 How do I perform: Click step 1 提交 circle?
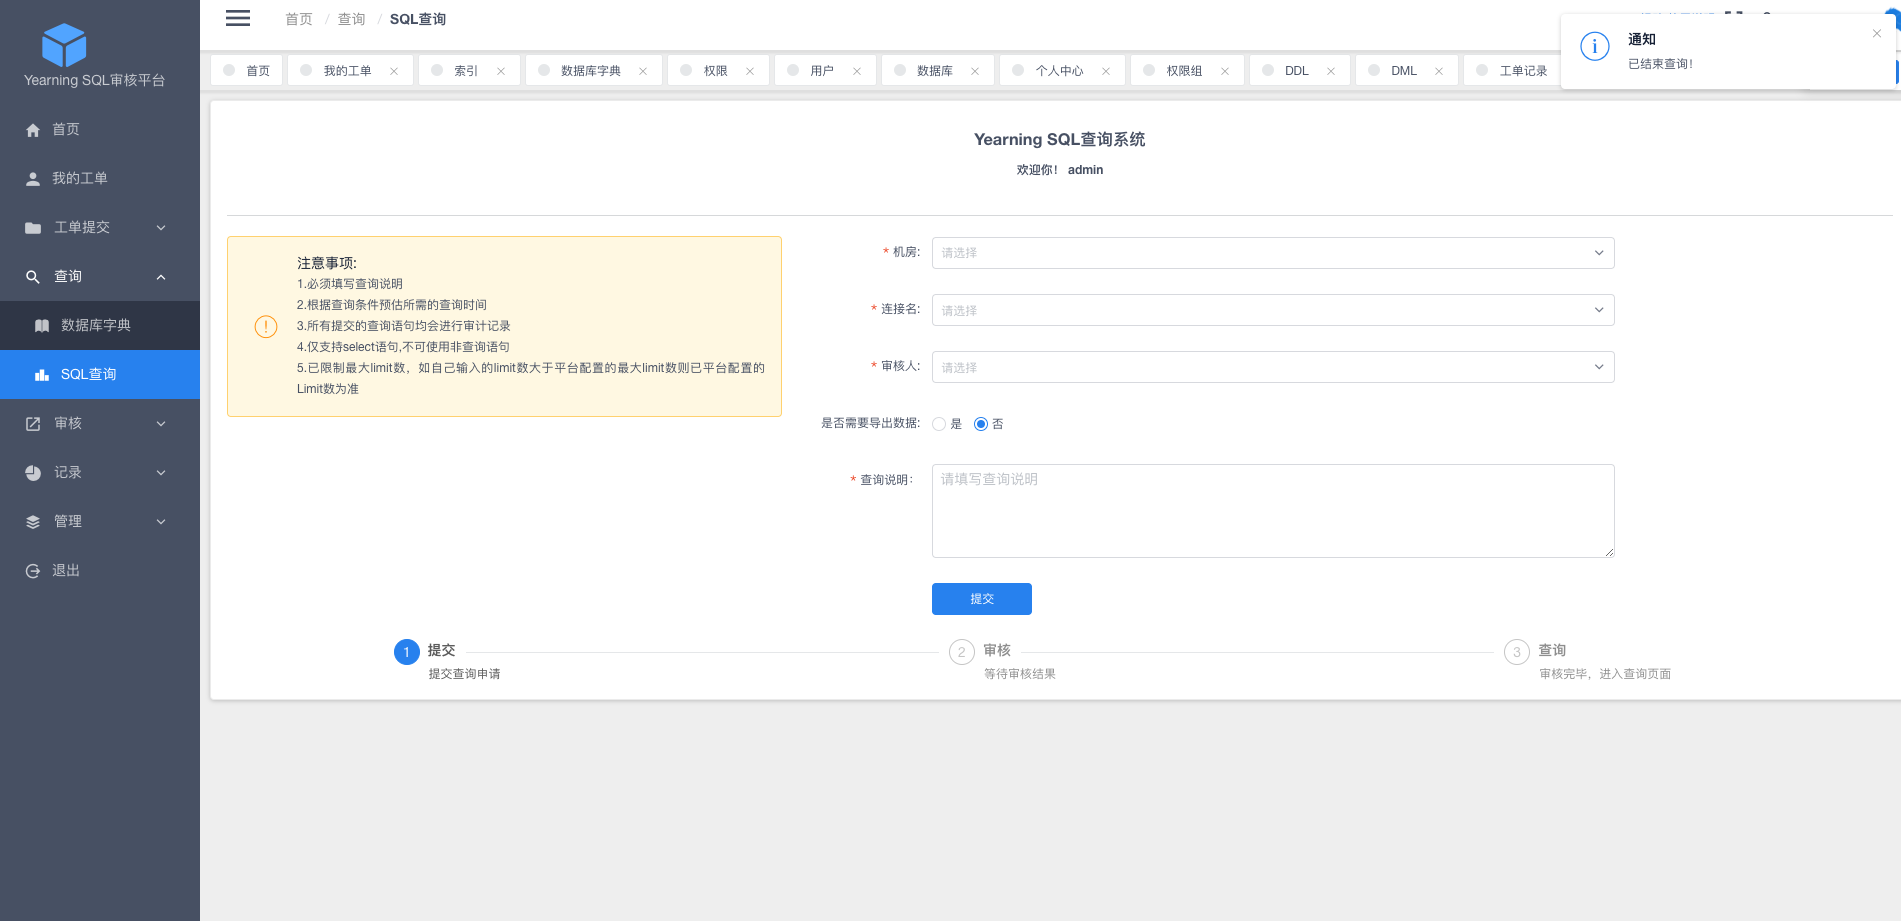tap(407, 652)
